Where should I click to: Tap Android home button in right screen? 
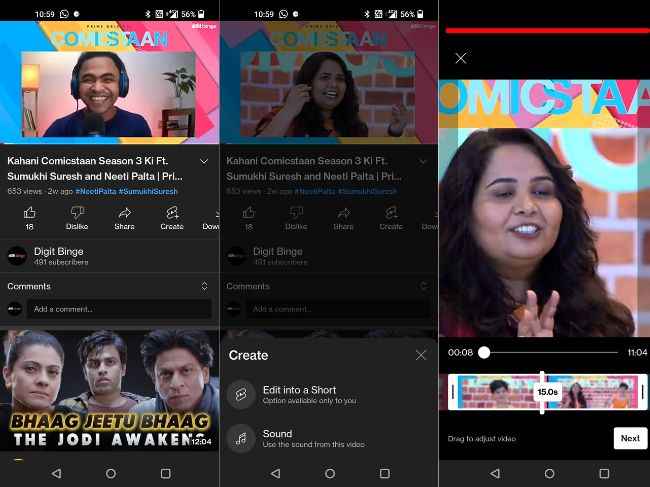coord(549,473)
